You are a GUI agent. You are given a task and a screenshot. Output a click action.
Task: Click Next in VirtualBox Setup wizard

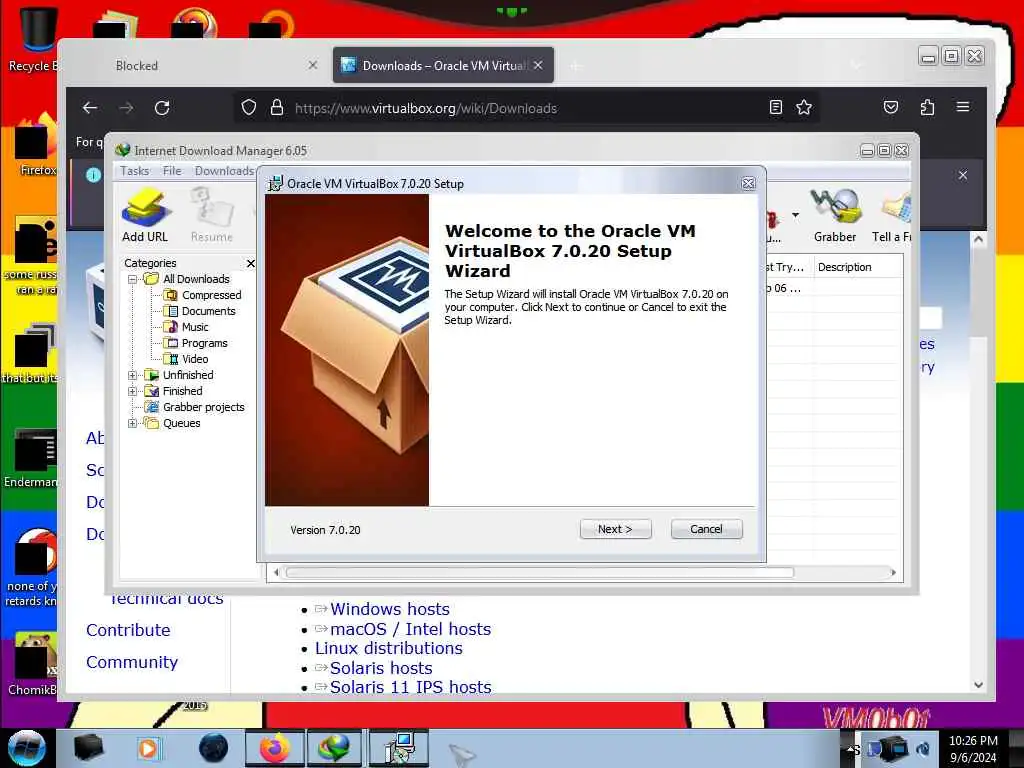[x=615, y=529]
